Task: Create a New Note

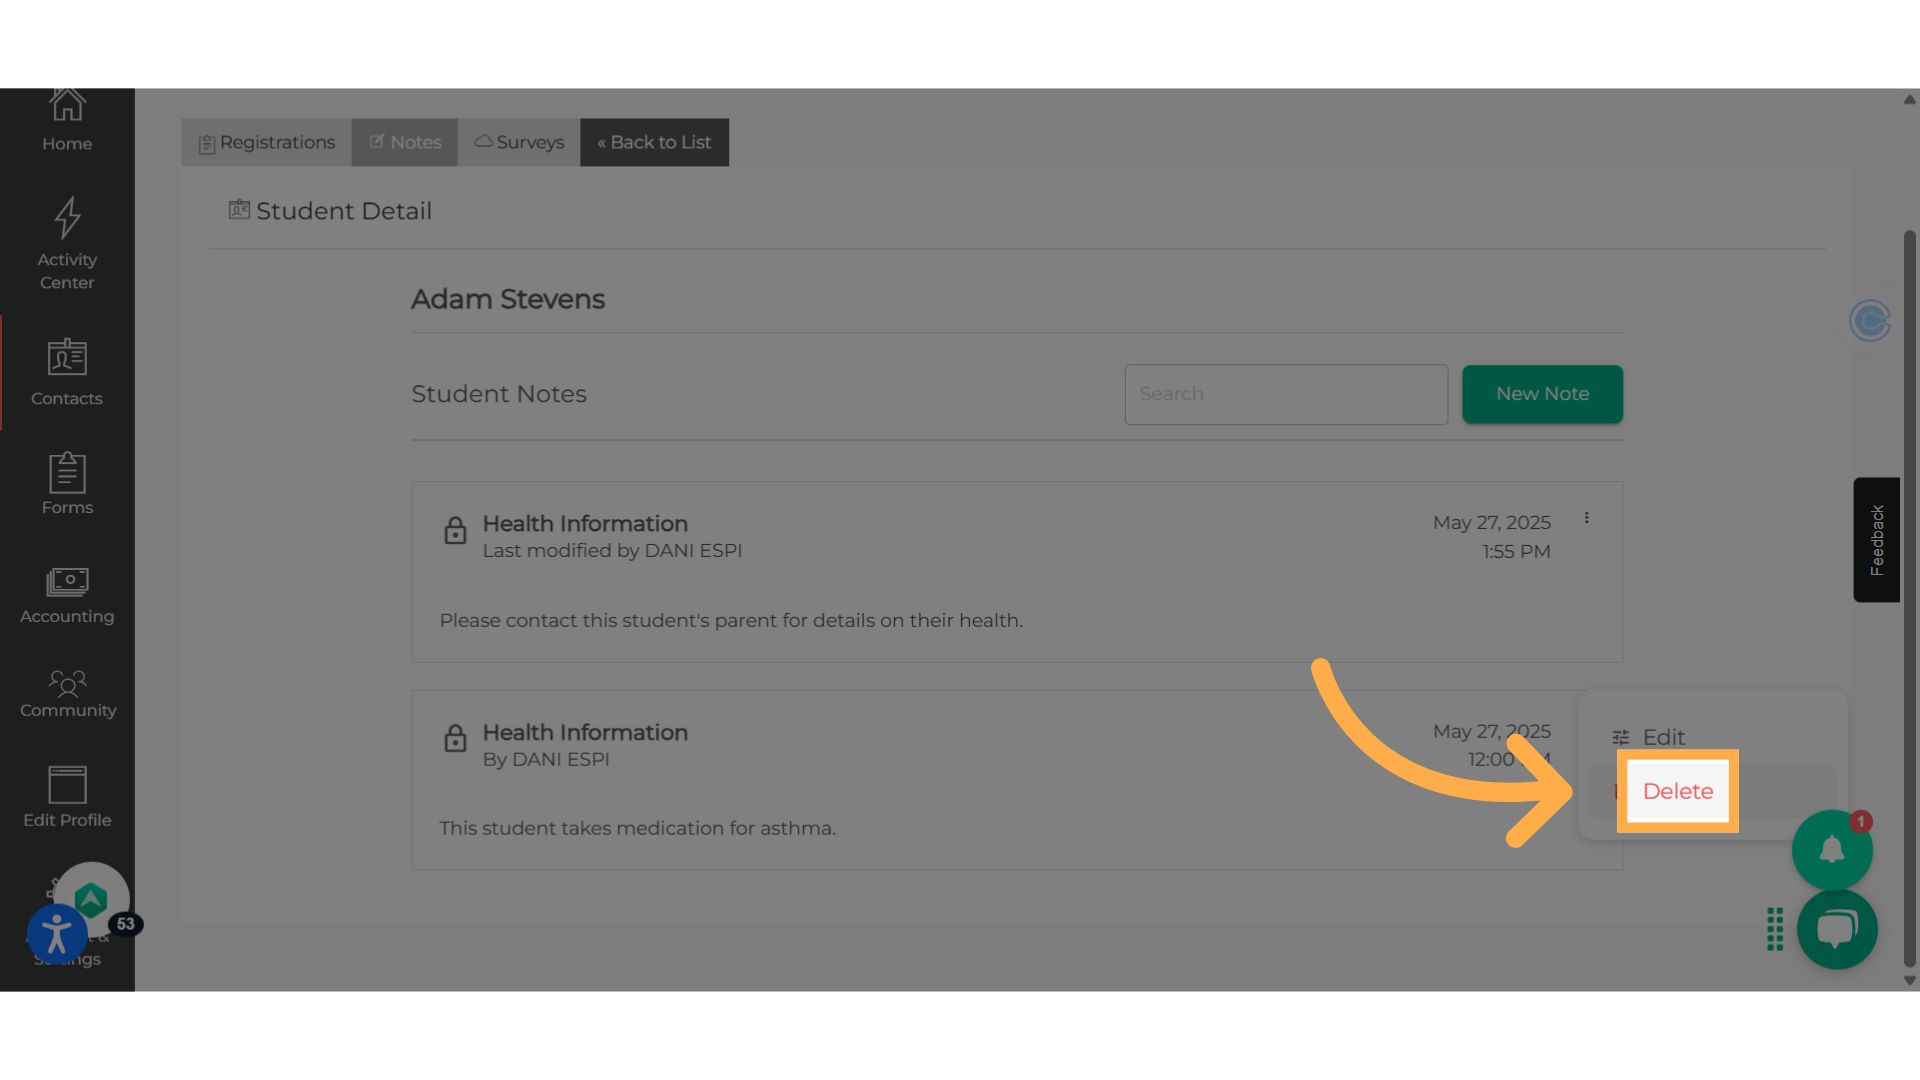Action: 1542,394
